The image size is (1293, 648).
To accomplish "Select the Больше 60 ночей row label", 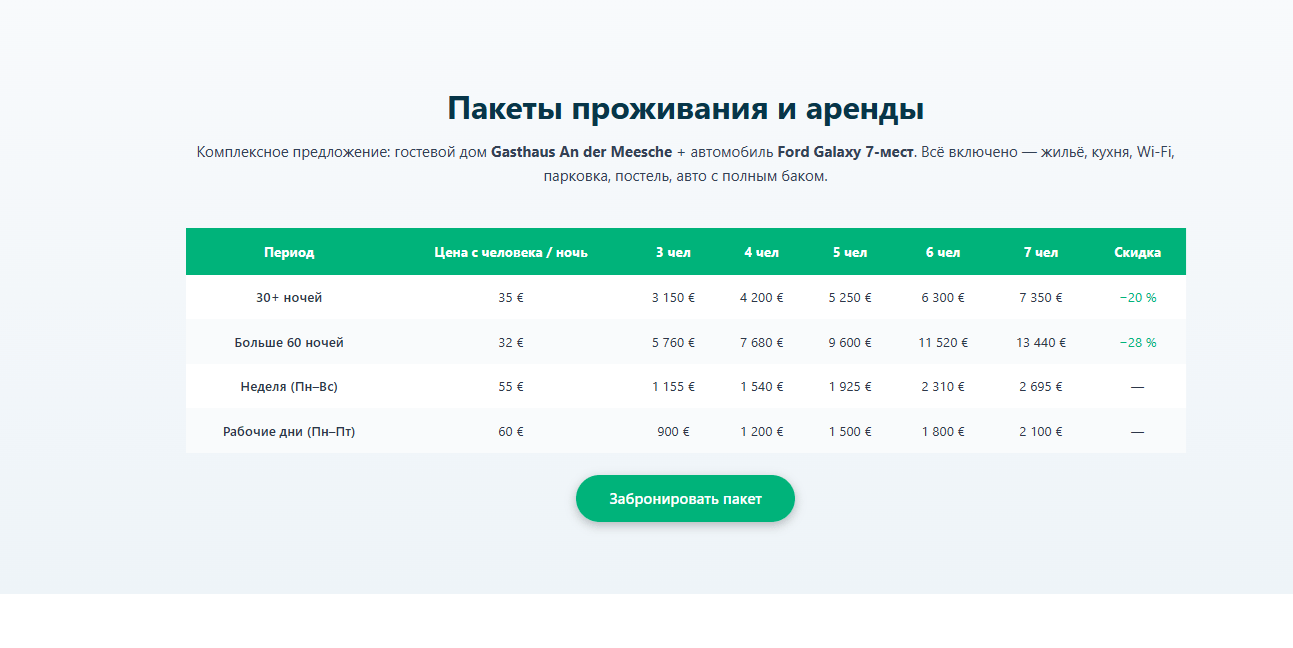I will pyautogui.click(x=289, y=342).
